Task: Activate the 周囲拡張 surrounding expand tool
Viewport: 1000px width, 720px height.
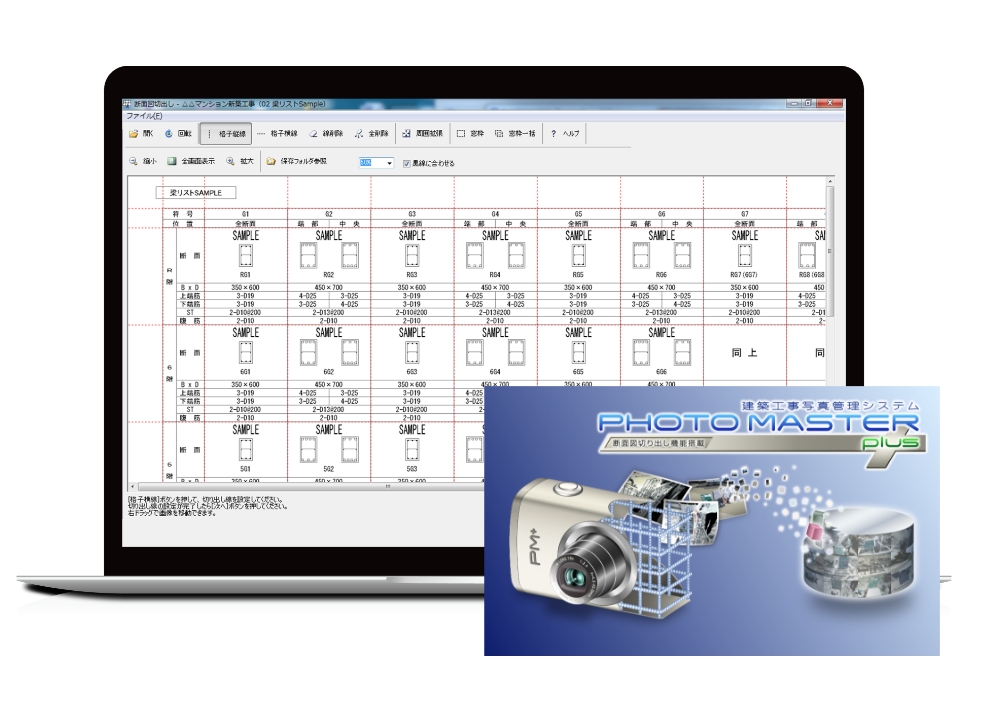Action: [x=422, y=134]
